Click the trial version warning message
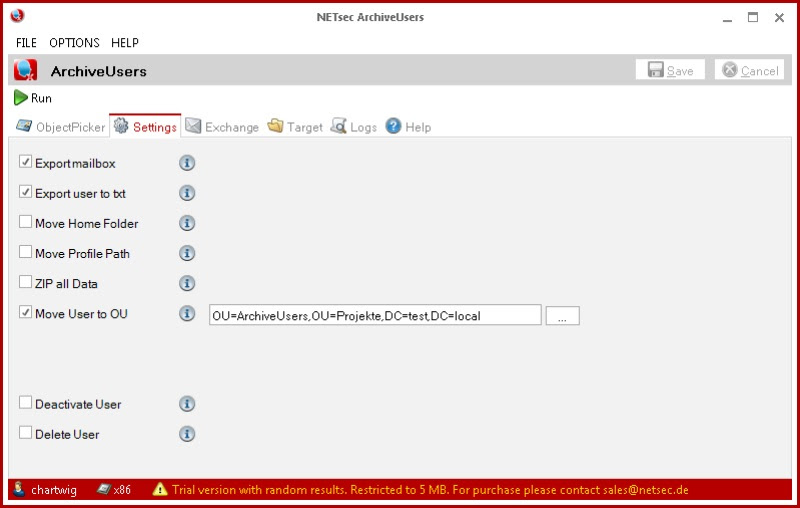The width and height of the screenshot is (800, 508). (430, 490)
